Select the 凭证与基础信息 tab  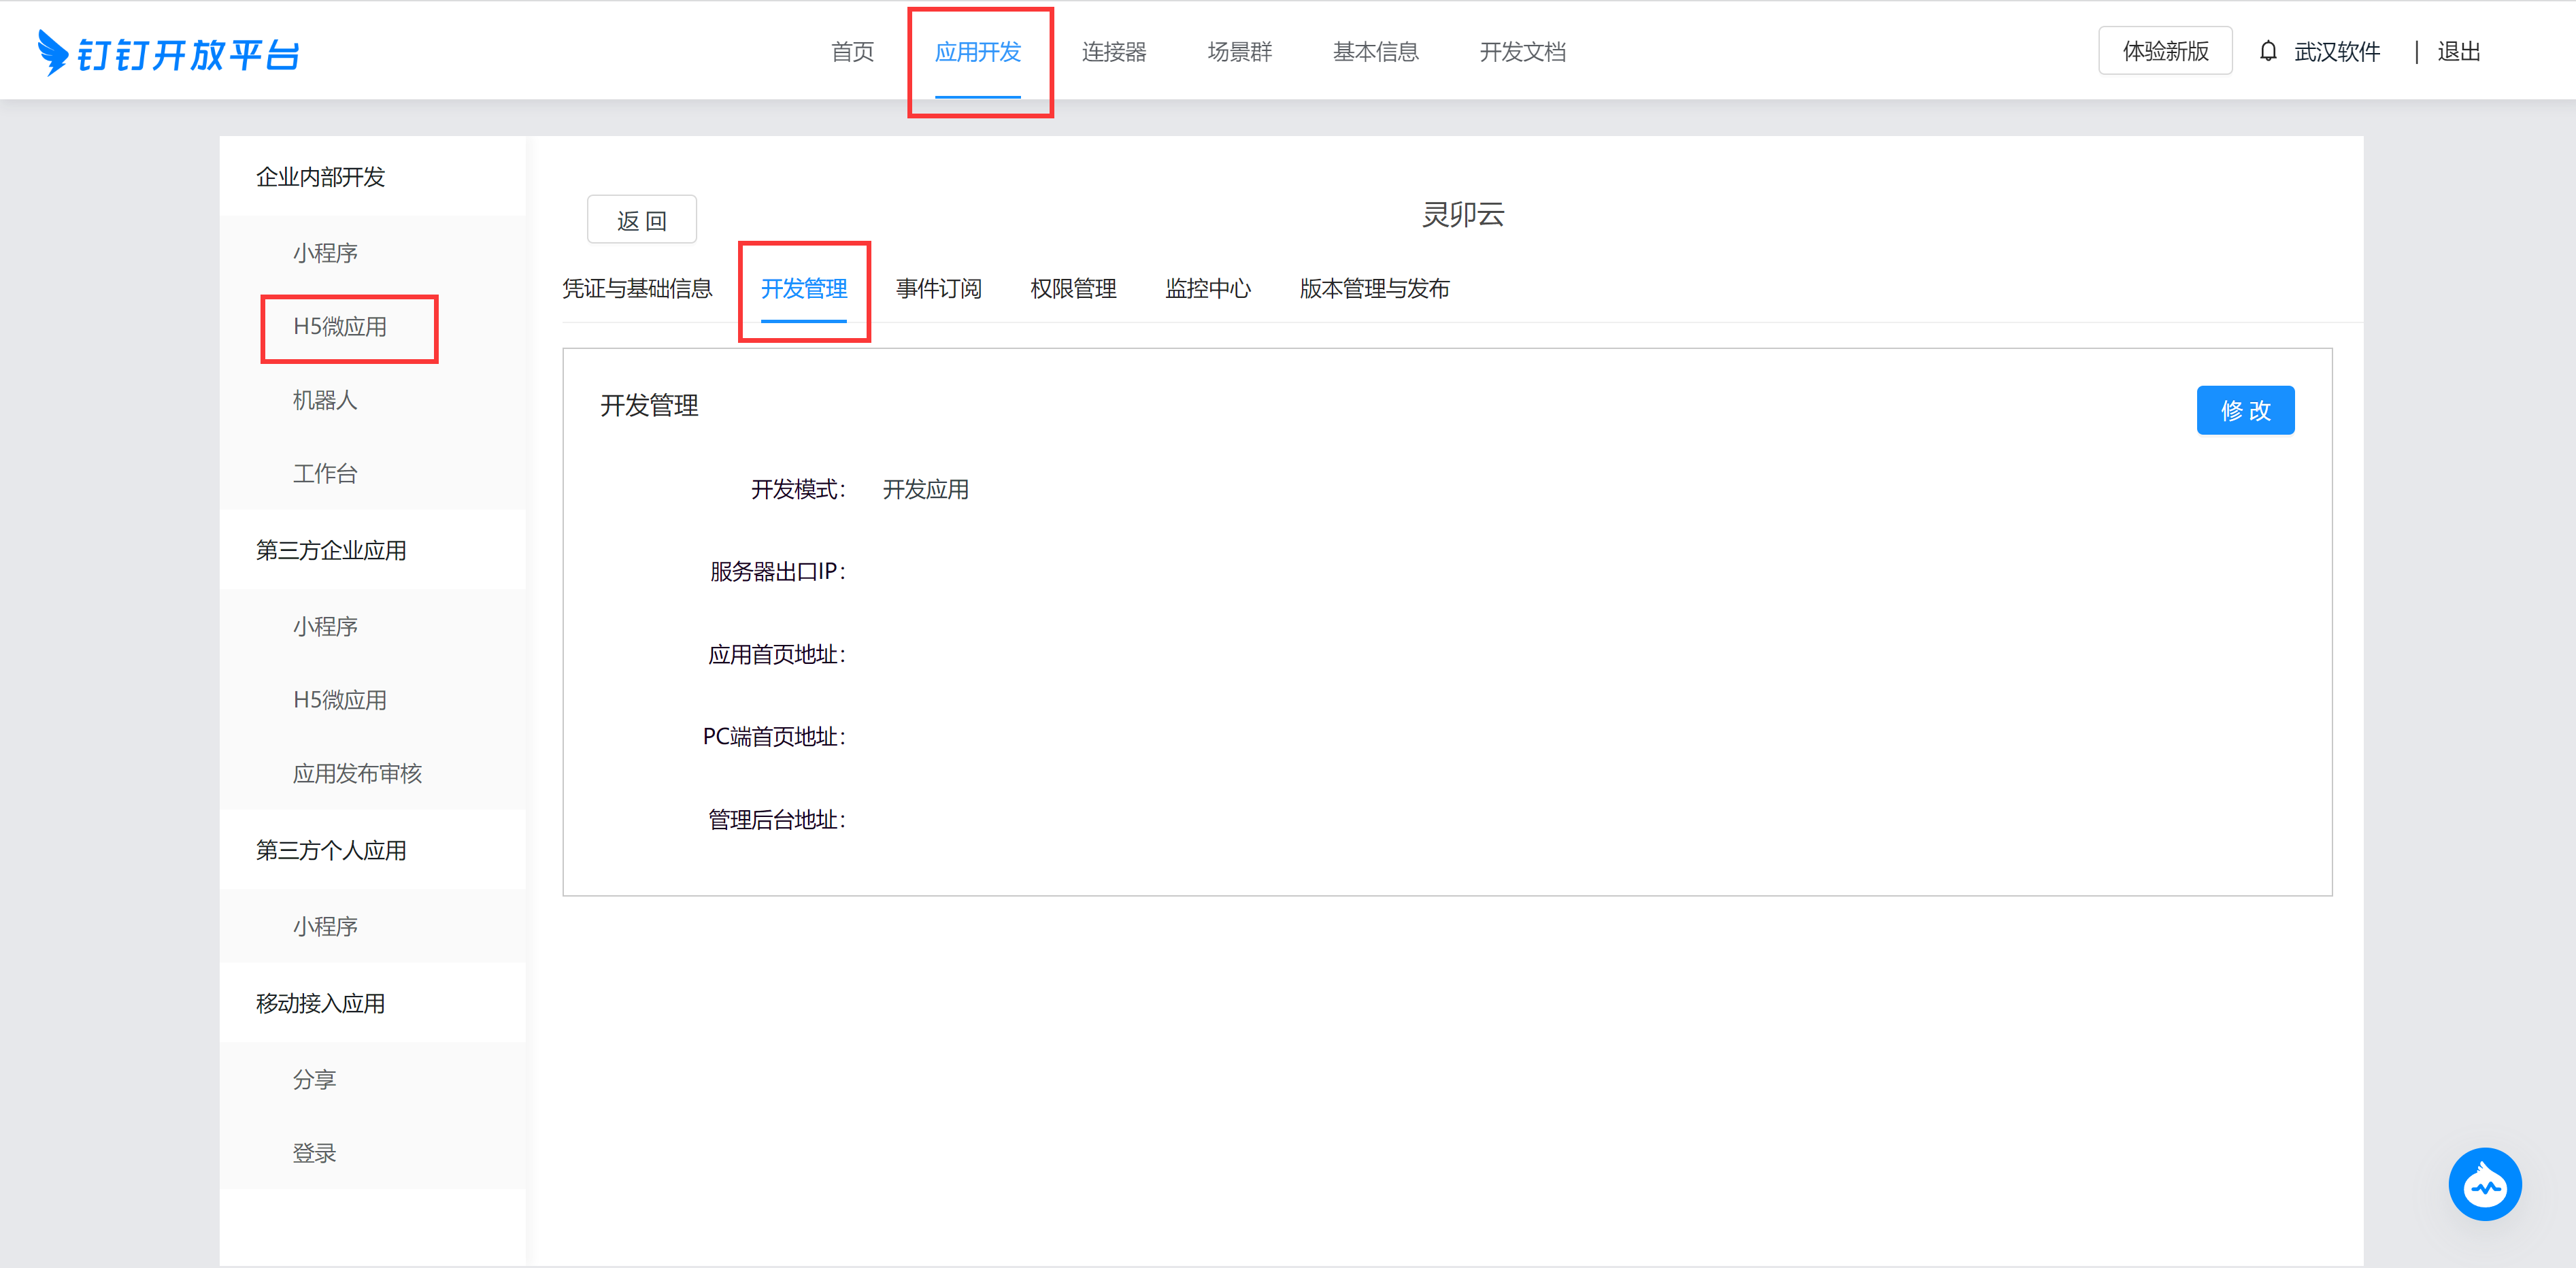tap(637, 289)
